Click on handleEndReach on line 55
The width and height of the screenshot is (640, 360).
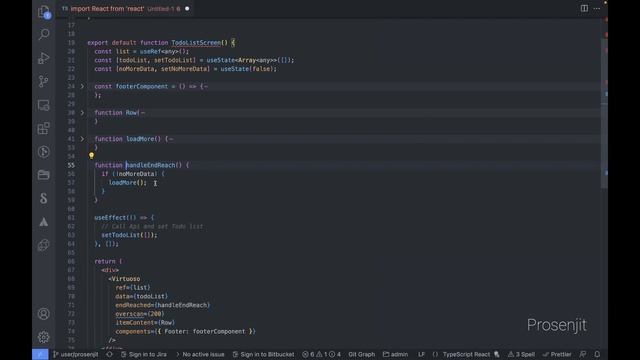pos(151,165)
